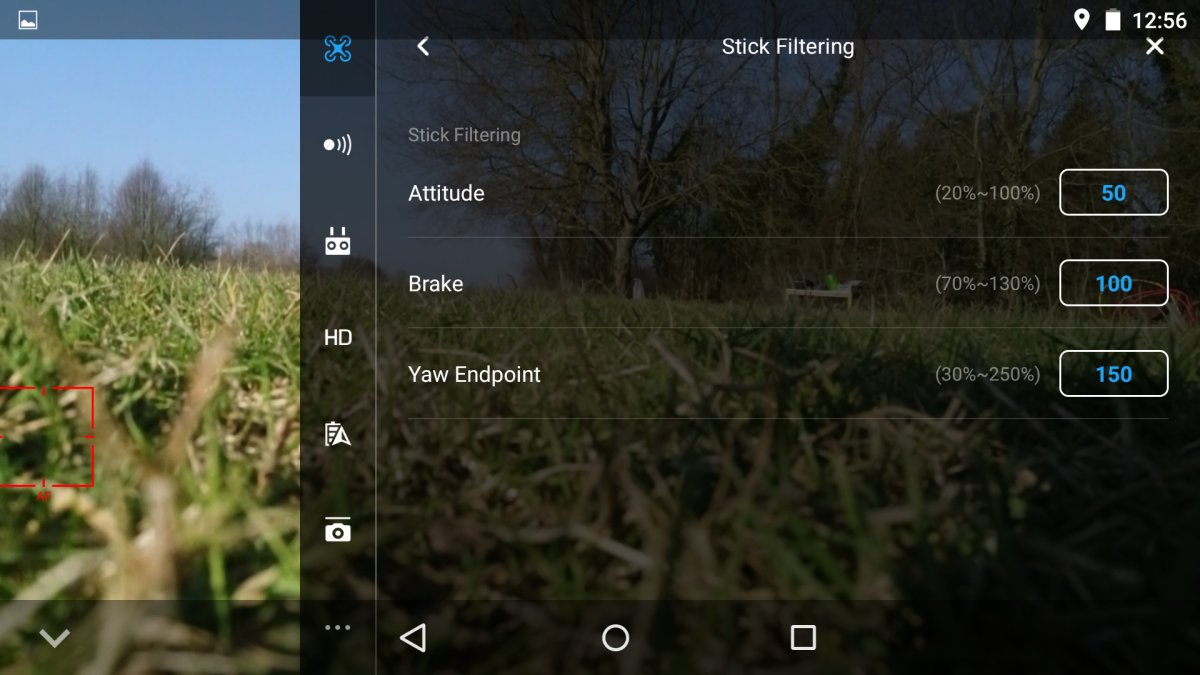Close the Stick Filtering panel
The width and height of the screenshot is (1200, 675).
pyautogui.click(x=1155, y=46)
